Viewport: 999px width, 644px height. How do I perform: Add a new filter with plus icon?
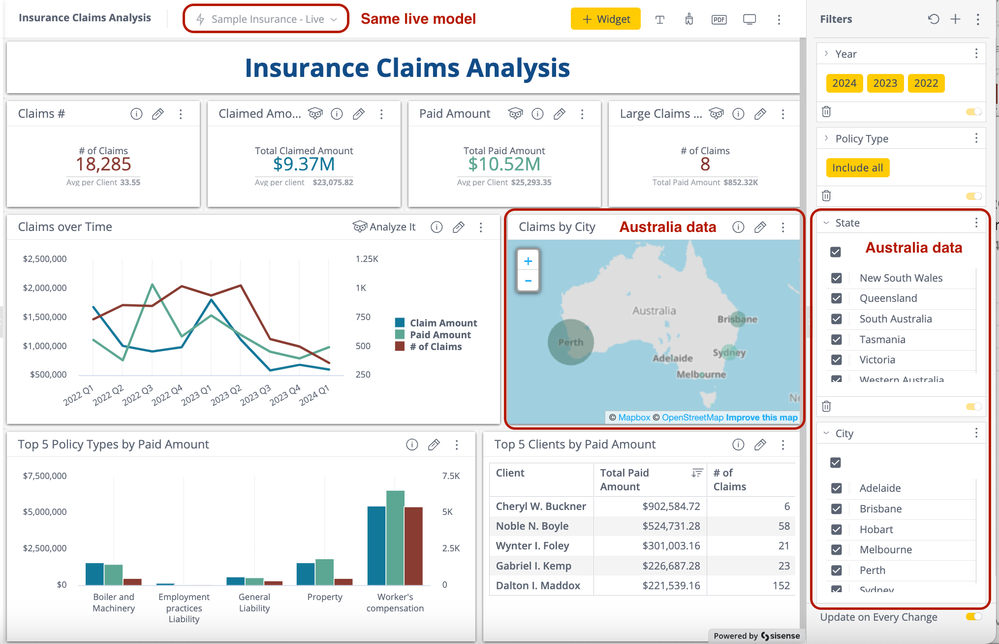point(955,19)
